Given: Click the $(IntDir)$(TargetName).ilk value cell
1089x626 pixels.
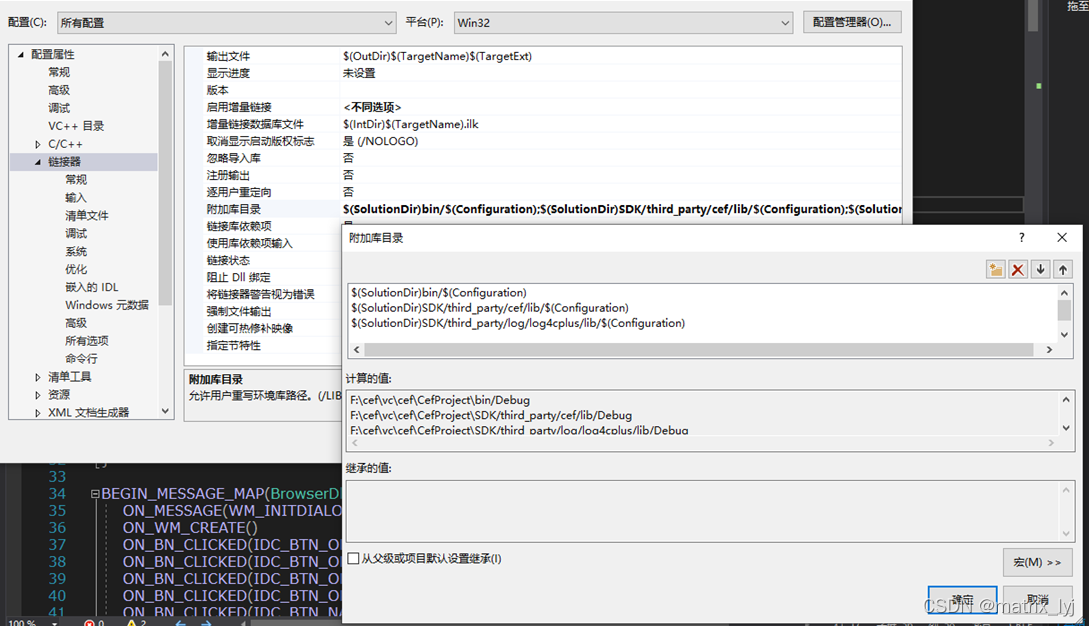Looking at the screenshot, I should (x=620, y=124).
